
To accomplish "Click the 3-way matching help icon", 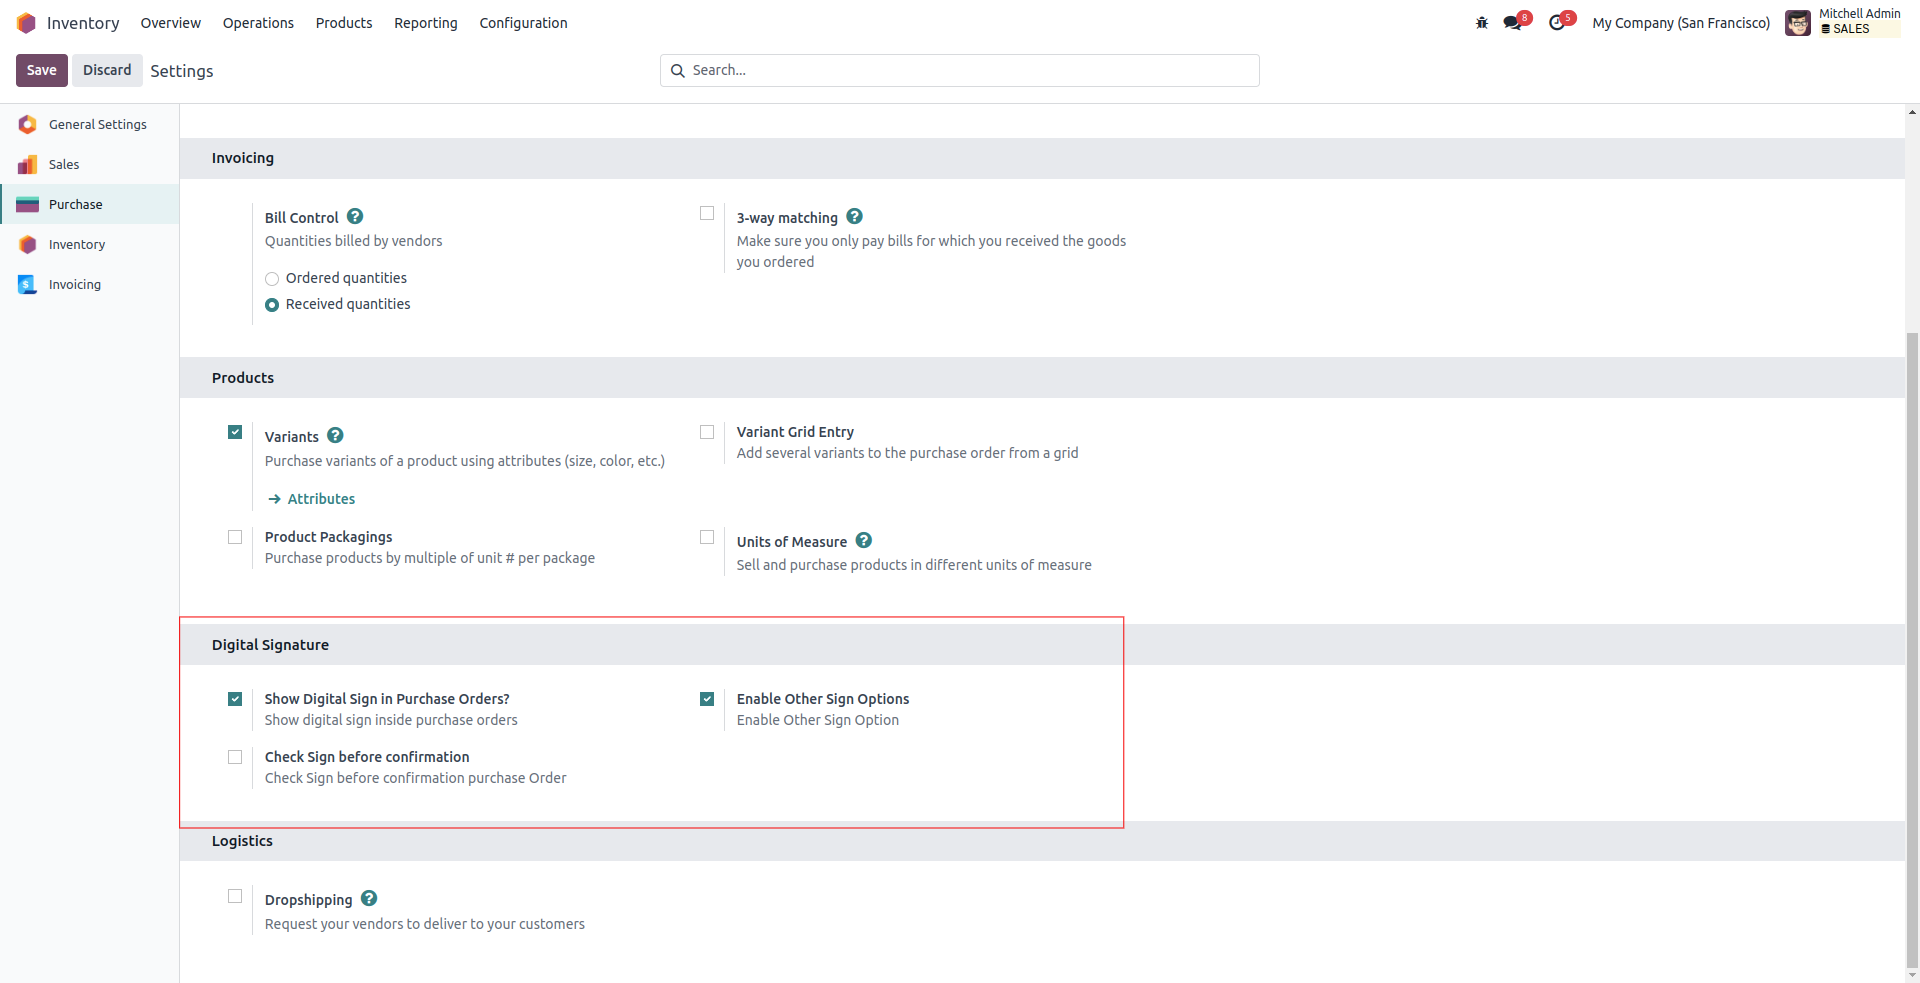I will pyautogui.click(x=854, y=217).
